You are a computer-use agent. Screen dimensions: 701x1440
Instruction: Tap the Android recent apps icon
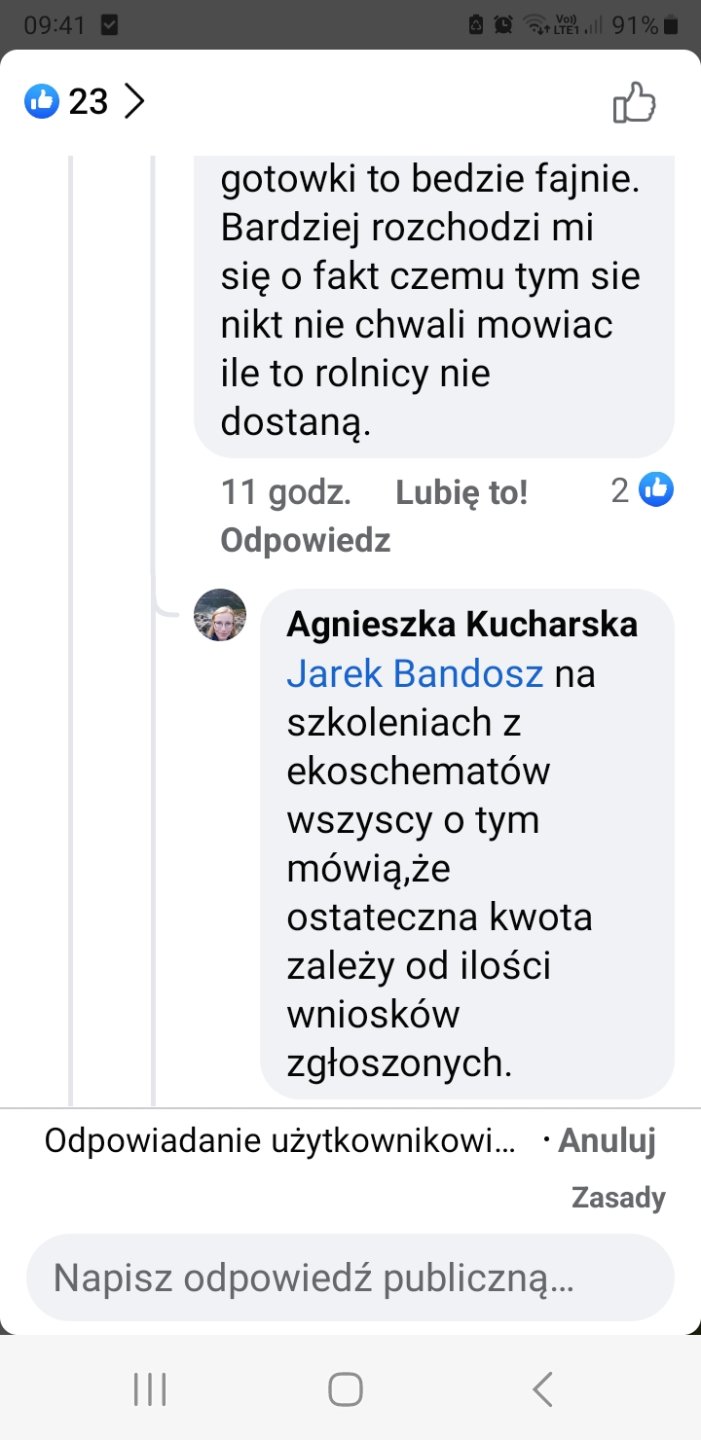point(150,1389)
